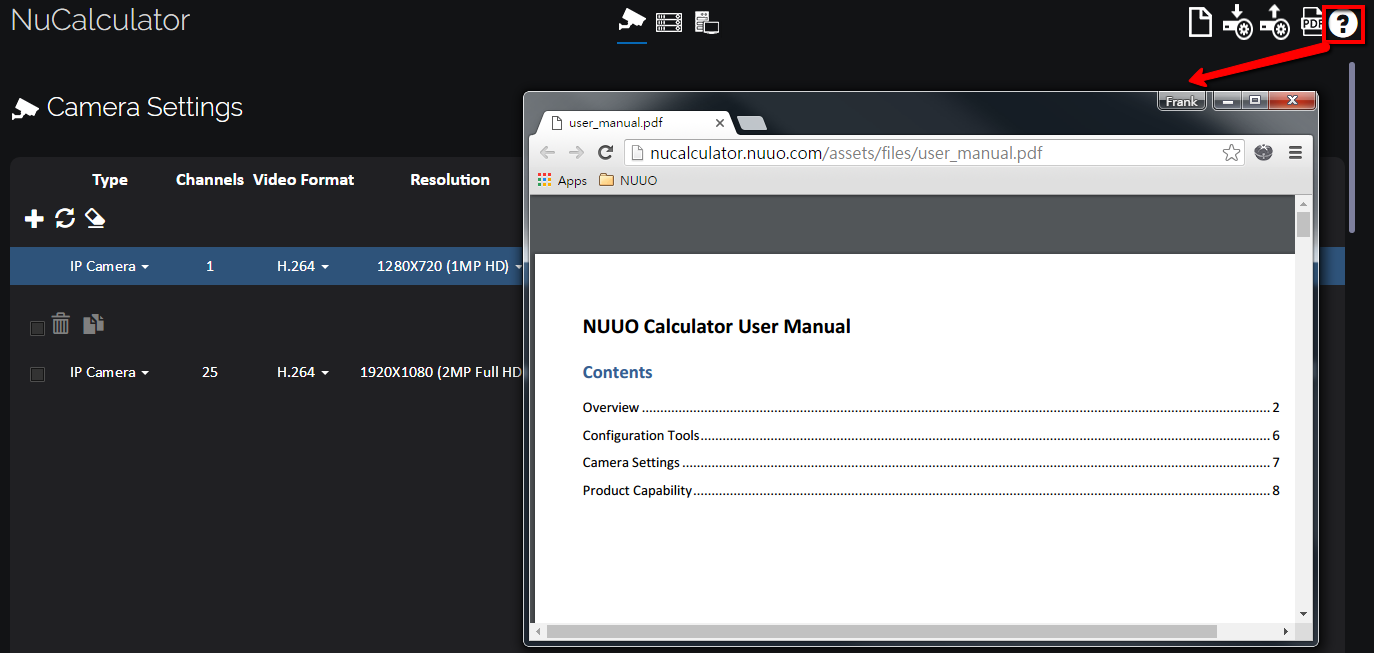The height and width of the screenshot is (653, 1374).
Task: Open the server and monitor product tab
Action: pos(707,21)
